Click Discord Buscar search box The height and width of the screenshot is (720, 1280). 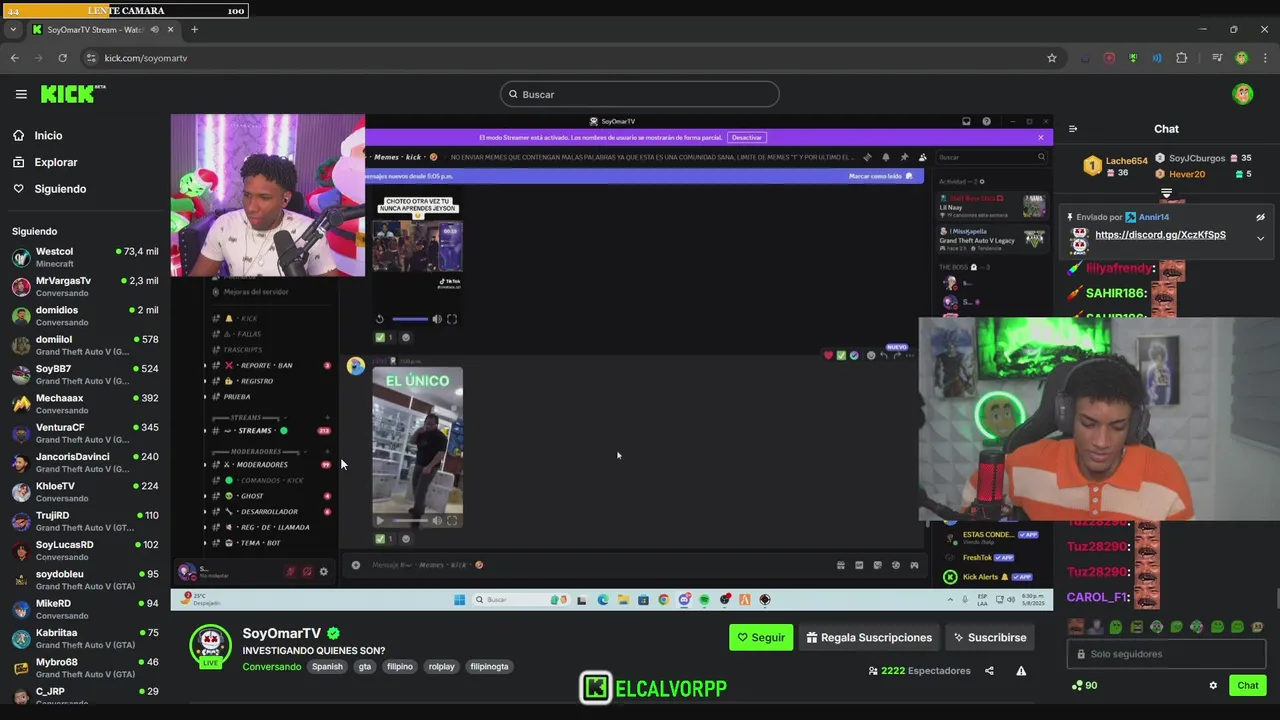[992, 157]
